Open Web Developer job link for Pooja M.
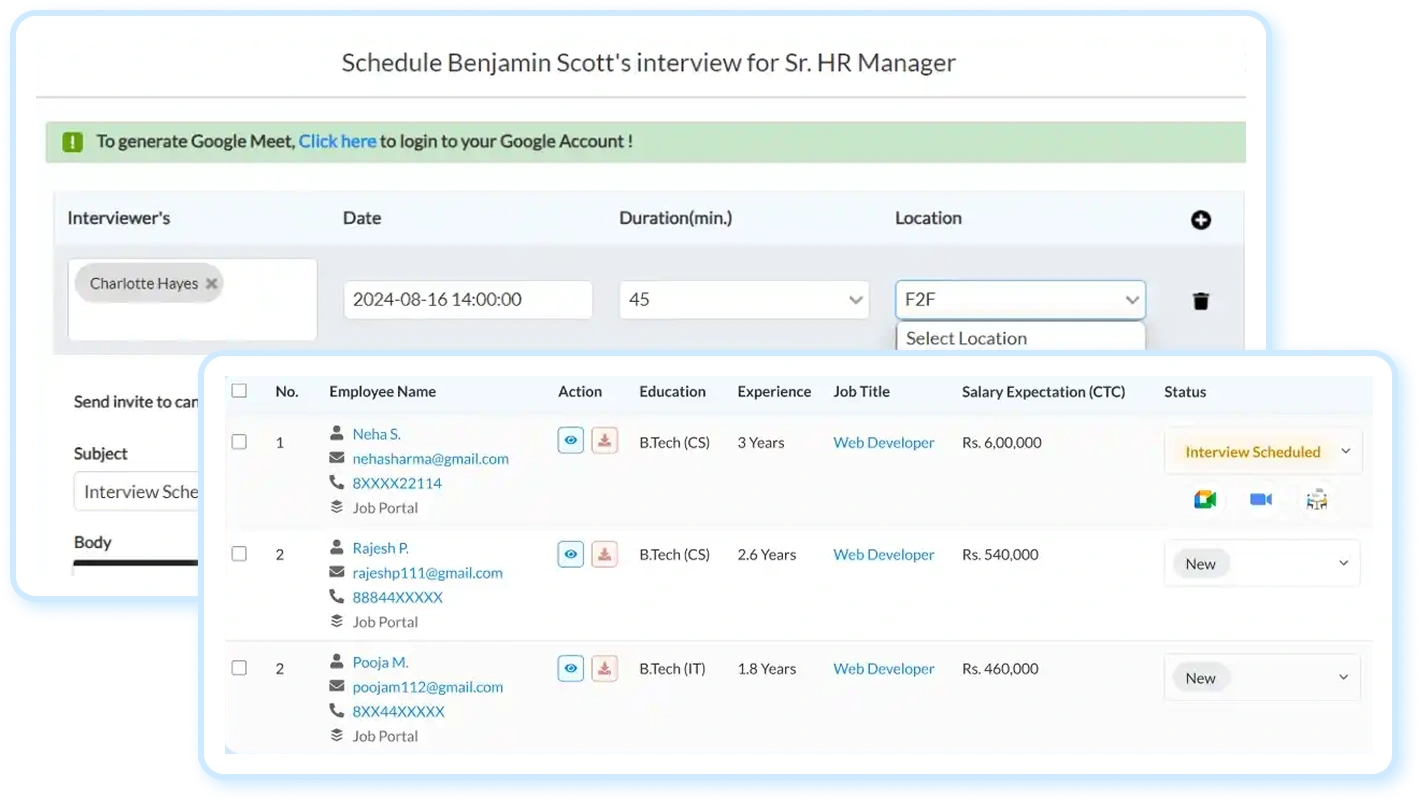 click(x=884, y=668)
